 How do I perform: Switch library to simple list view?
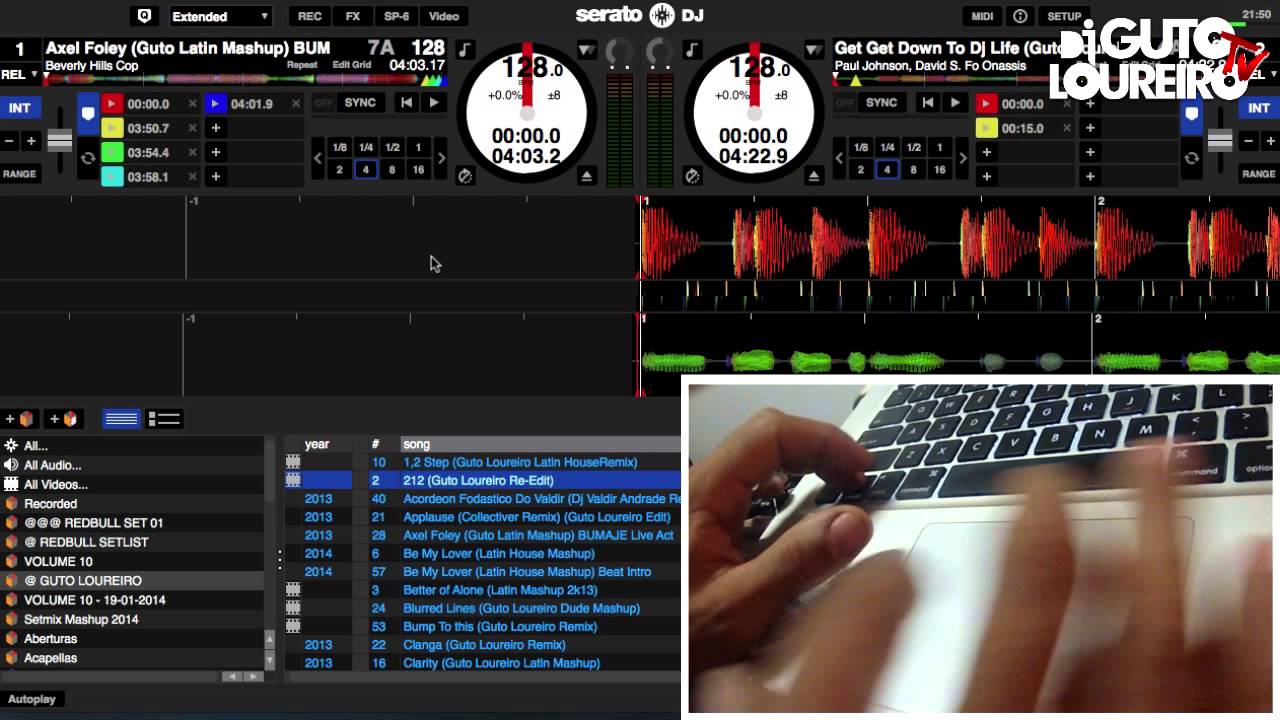point(121,419)
